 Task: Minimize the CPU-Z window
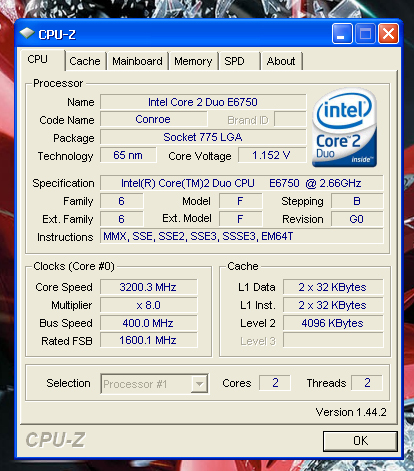tap(342, 34)
